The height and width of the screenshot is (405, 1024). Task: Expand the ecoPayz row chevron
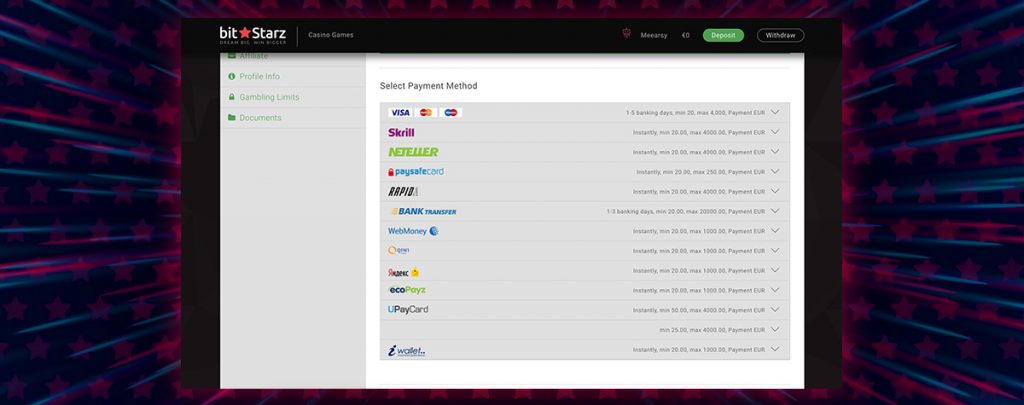(775, 290)
